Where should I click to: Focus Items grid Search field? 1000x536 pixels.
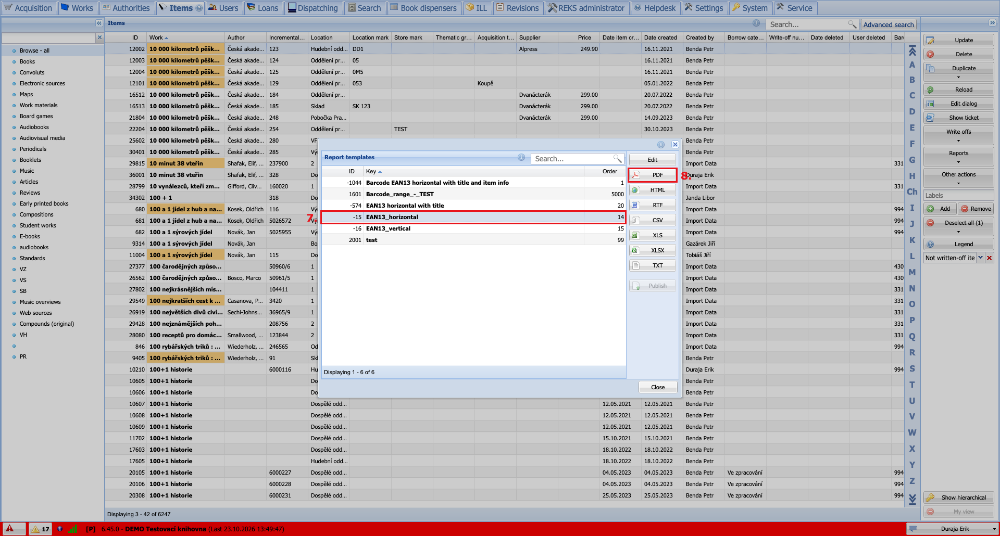tap(809, 24)
